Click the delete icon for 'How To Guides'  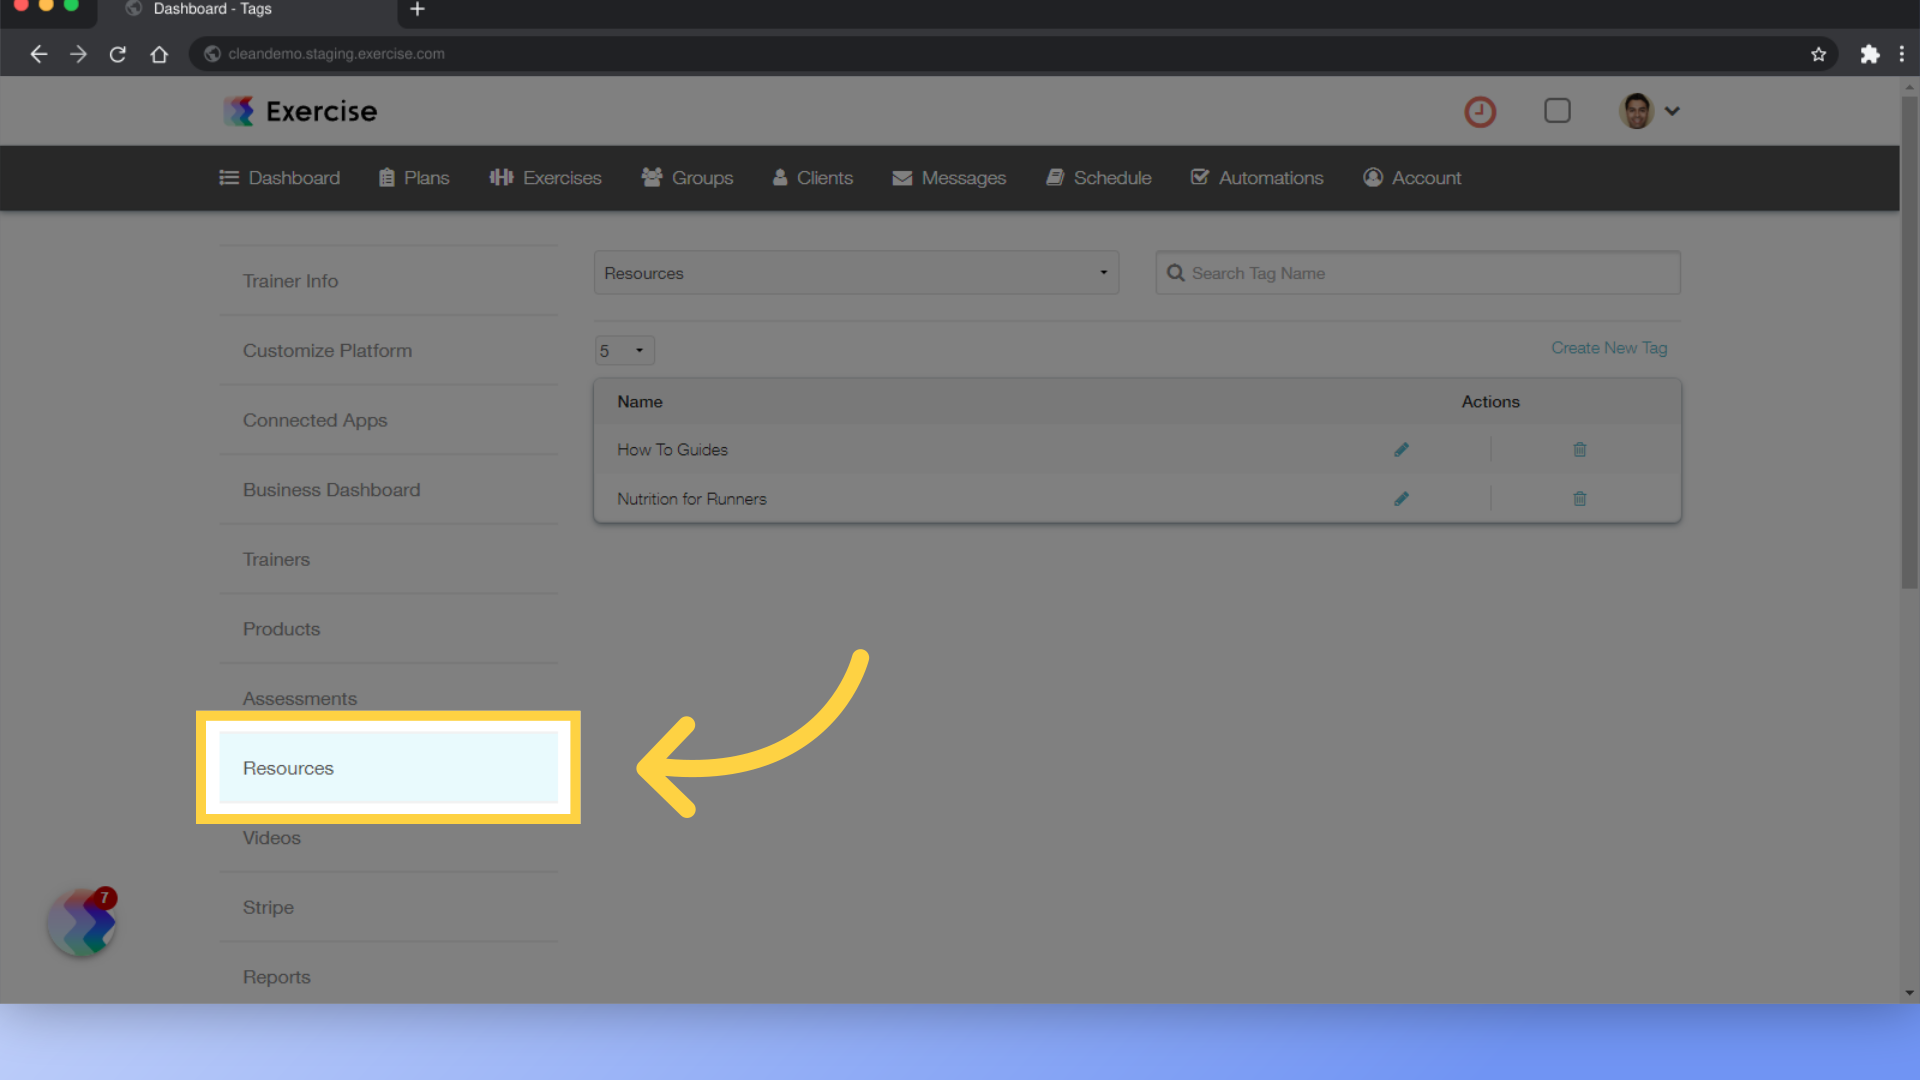pos(1578,450)
